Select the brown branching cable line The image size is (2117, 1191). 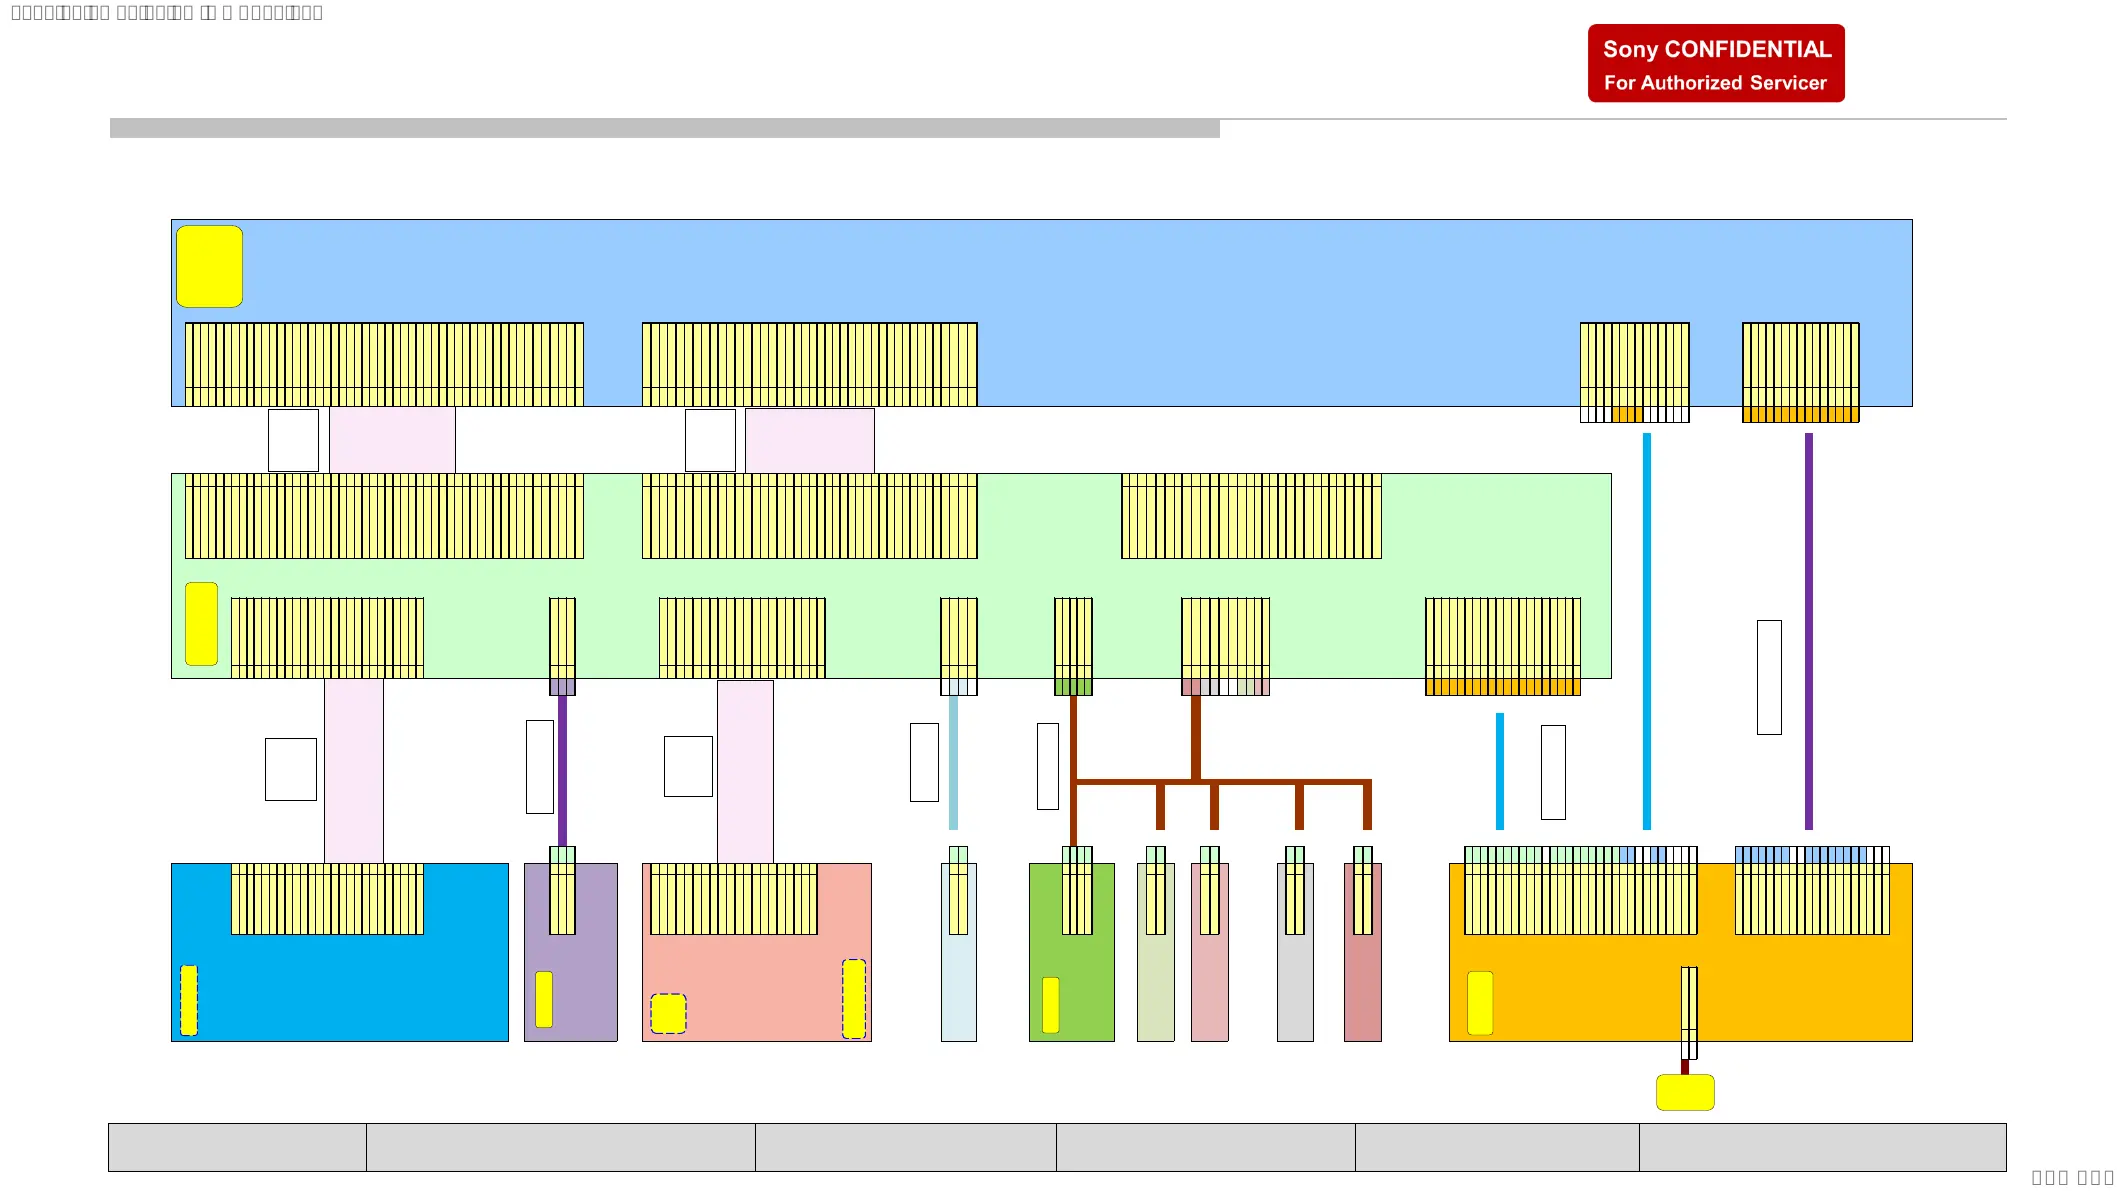pos(1220,781)
